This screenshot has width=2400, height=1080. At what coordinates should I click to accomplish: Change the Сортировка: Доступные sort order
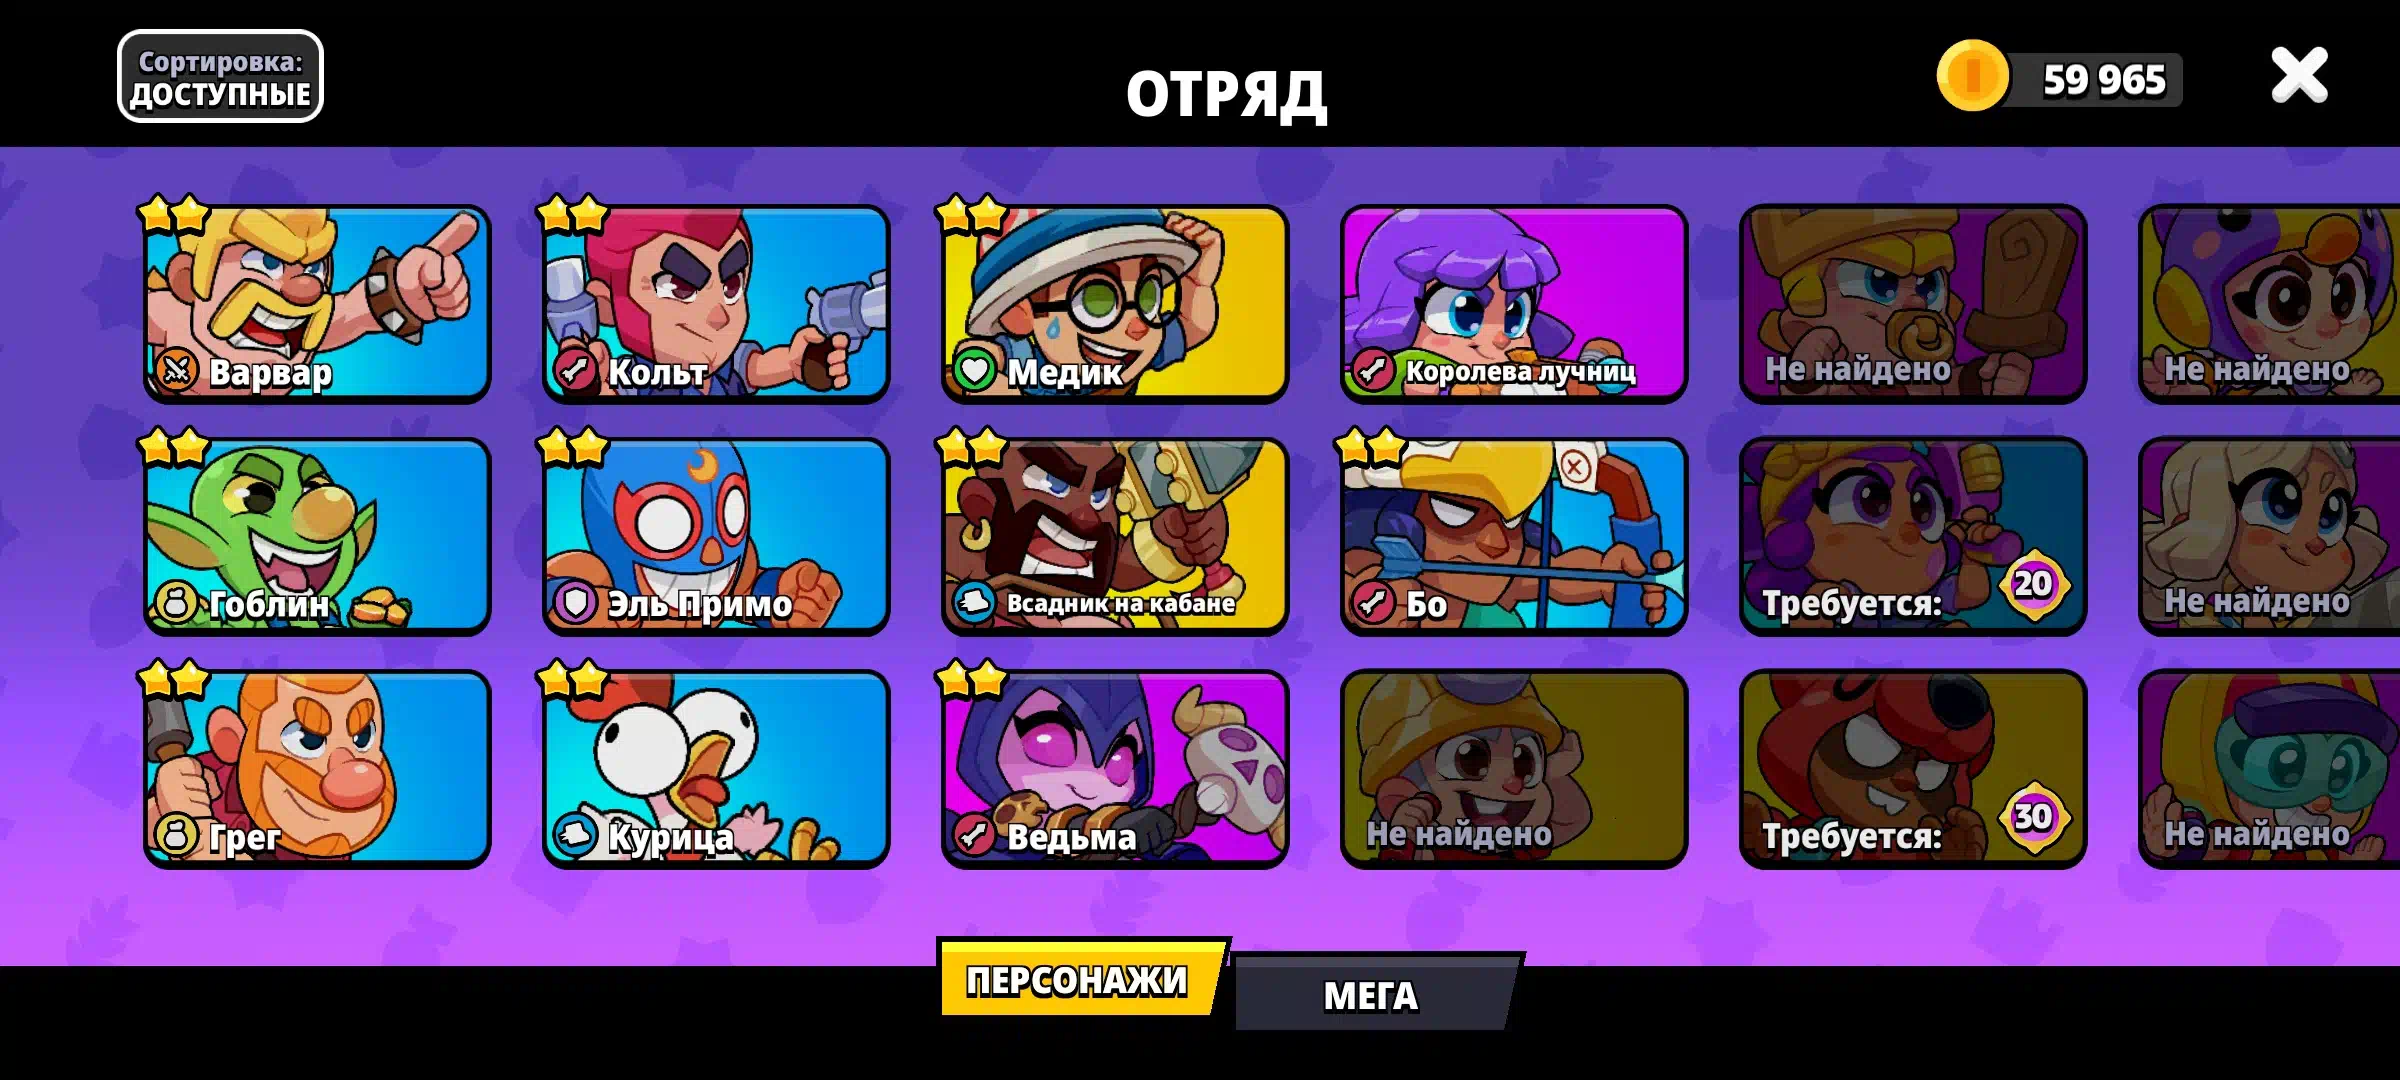pyautogui.click(x=220, y=76)
